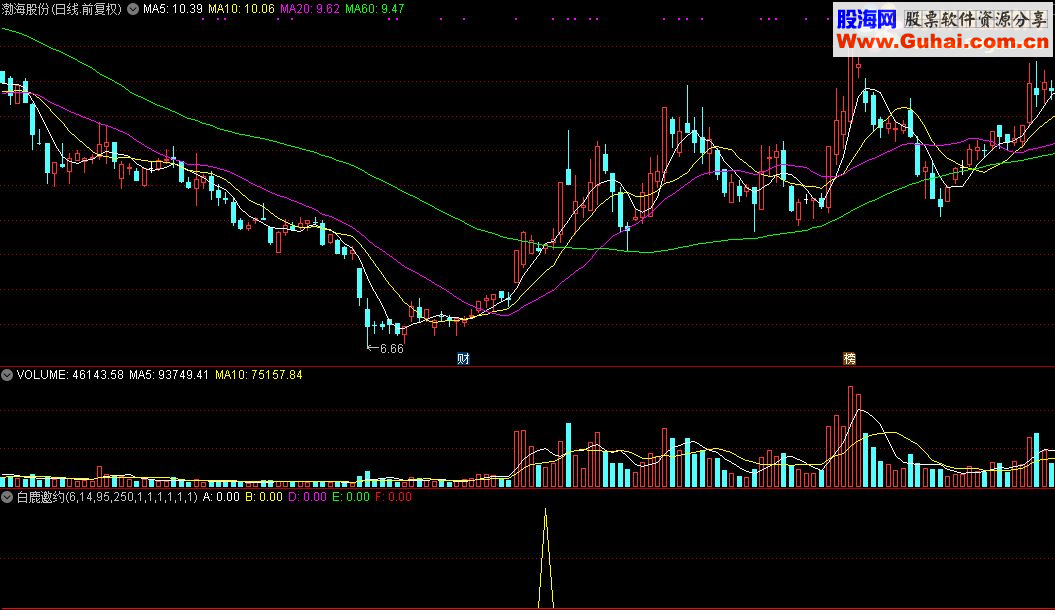Select the volume MA5: 93749.41 label
The width and height of the screenshot is (1055, 610).
click(169, 375)
